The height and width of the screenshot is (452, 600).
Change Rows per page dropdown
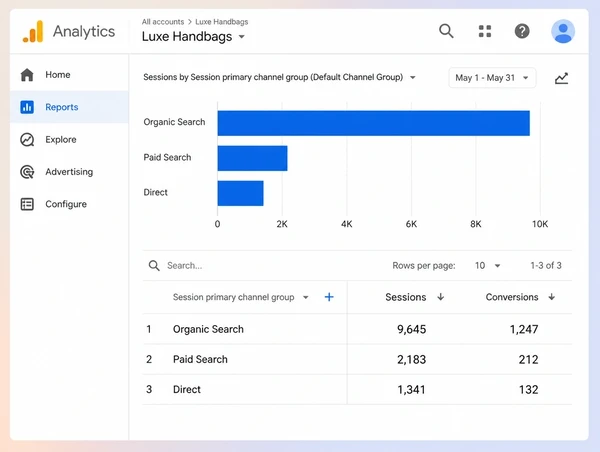pyautogui.click(x=488, y=266)
